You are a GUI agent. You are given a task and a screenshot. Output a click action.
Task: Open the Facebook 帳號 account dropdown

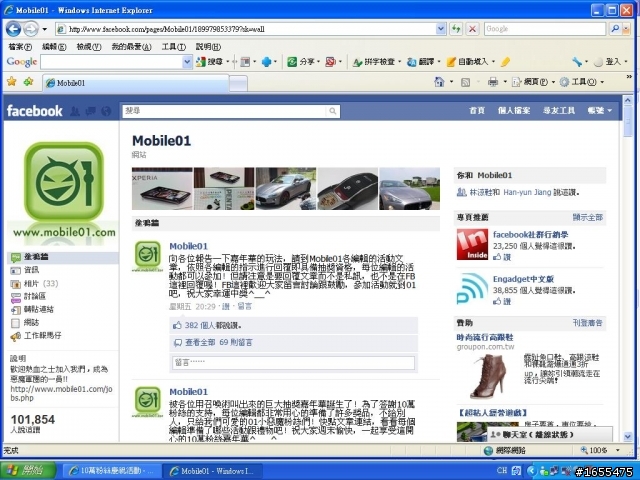(x=600, y=111)
